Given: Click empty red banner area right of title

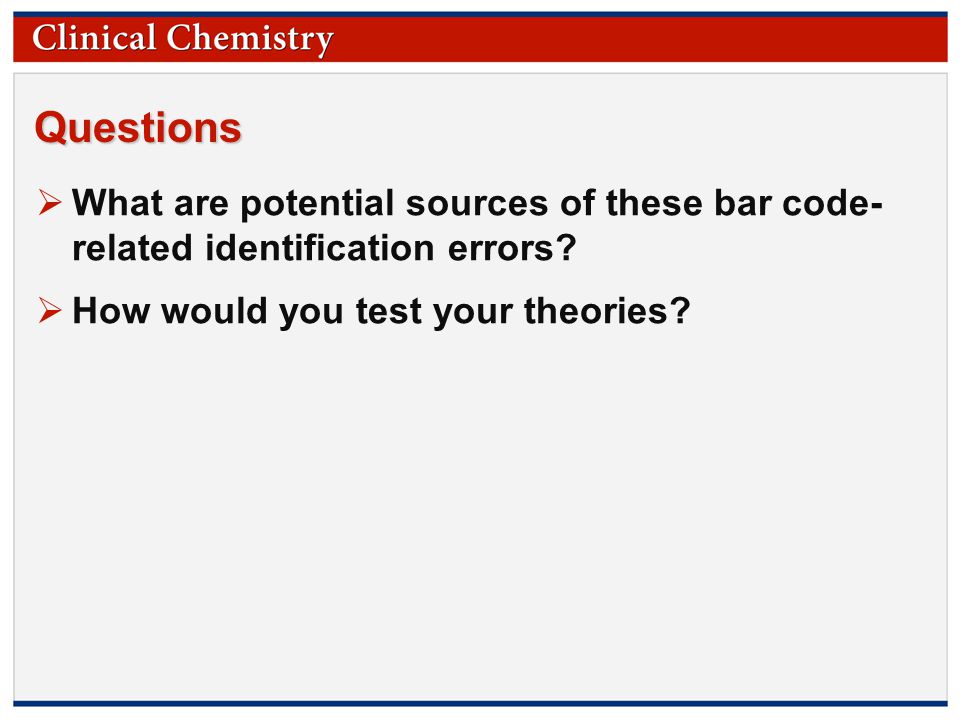Looking at the screenshot, I should 643,39.
